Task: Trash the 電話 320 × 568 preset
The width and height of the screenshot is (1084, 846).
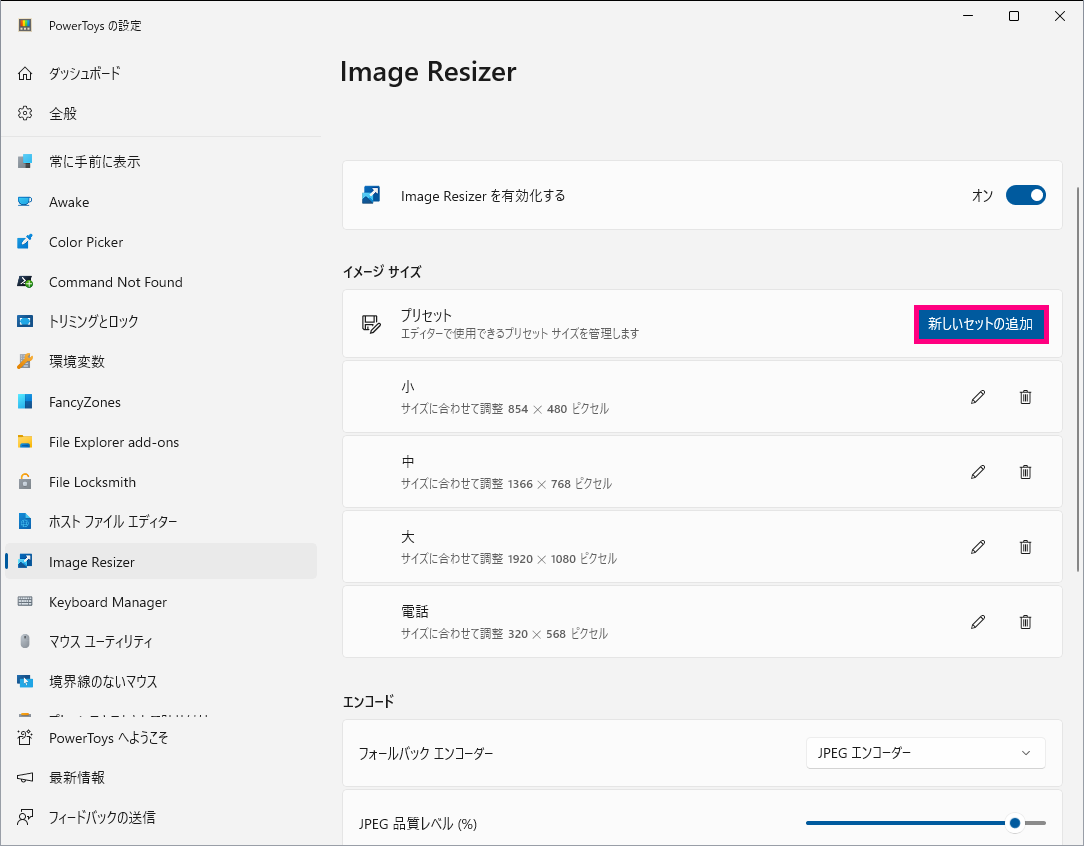Action: click(1025, 622)
